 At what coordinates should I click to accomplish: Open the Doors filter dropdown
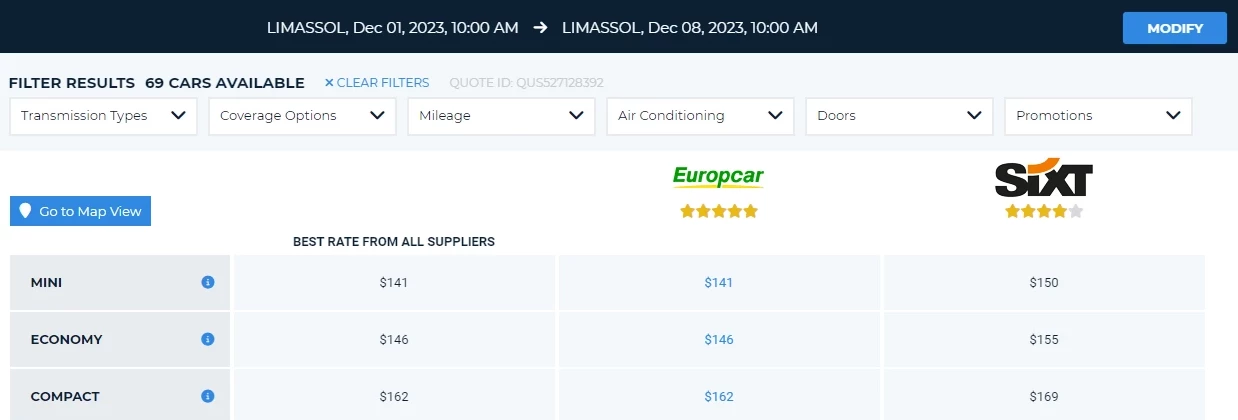899,116
